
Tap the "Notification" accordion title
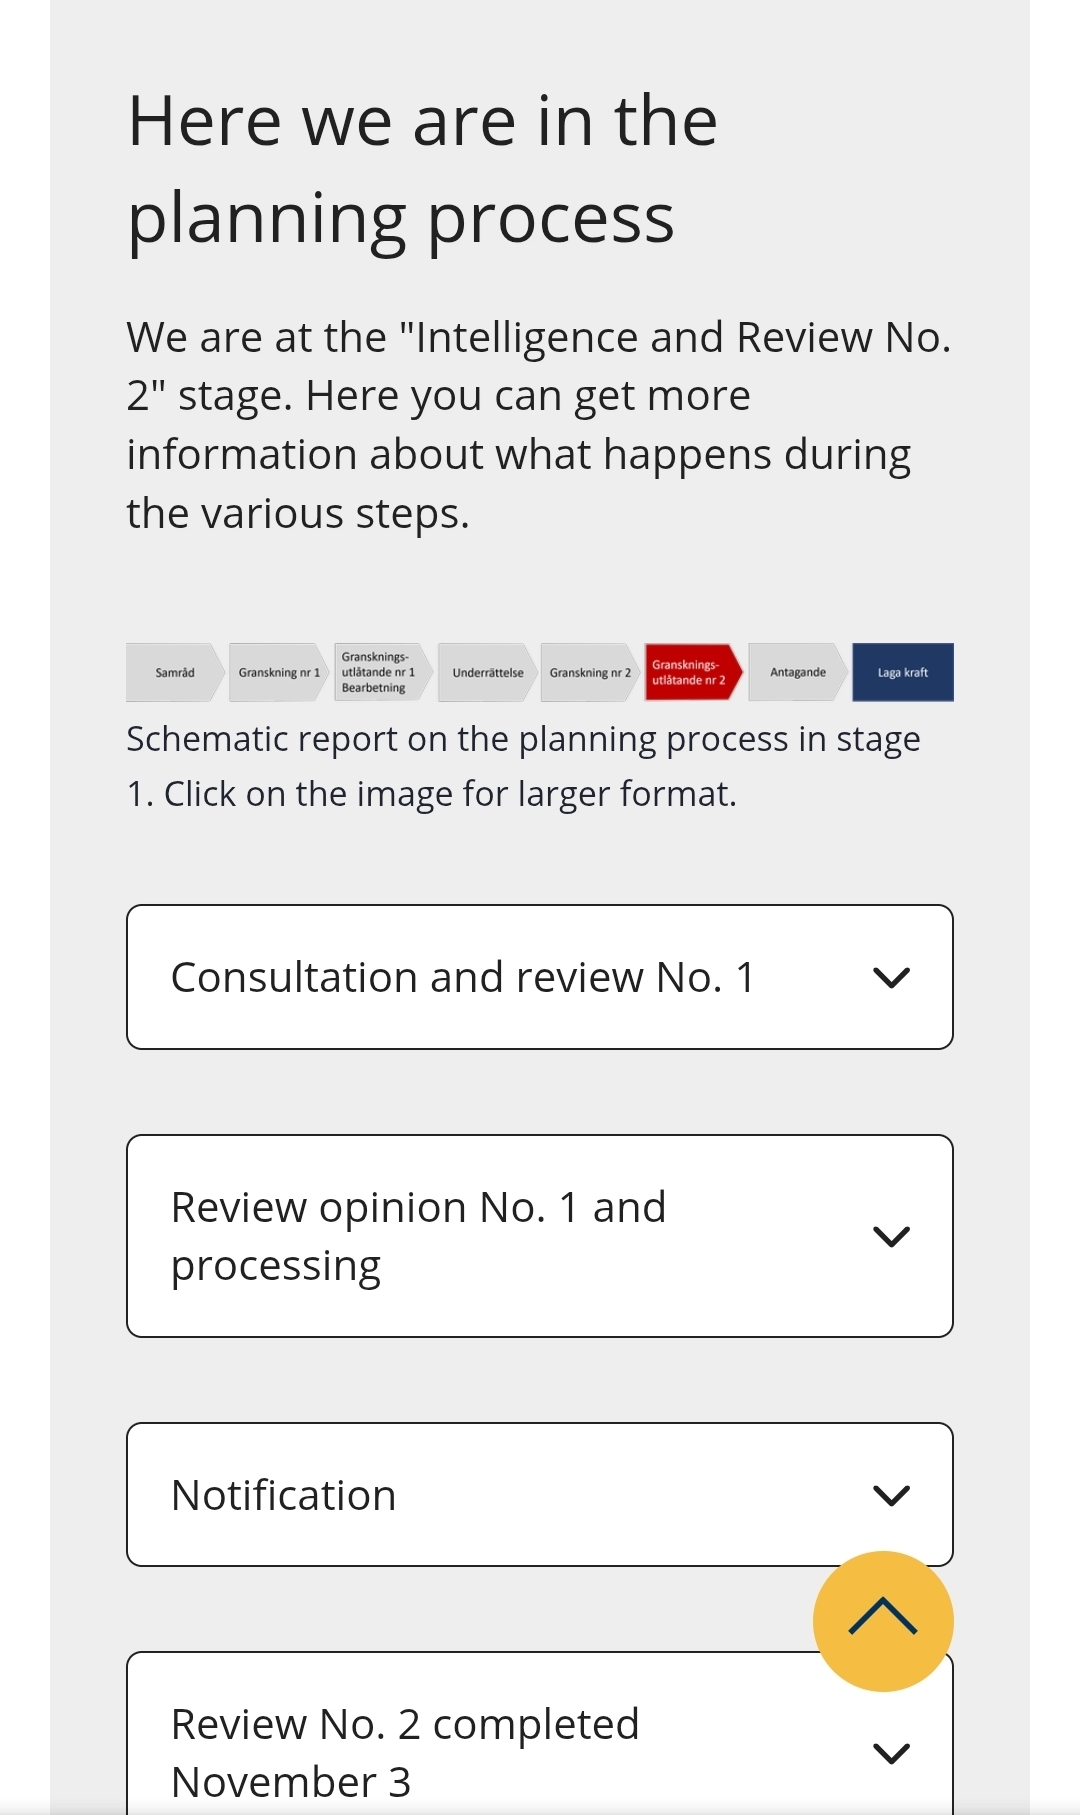pyautogui.click(x=284, y=1496)
